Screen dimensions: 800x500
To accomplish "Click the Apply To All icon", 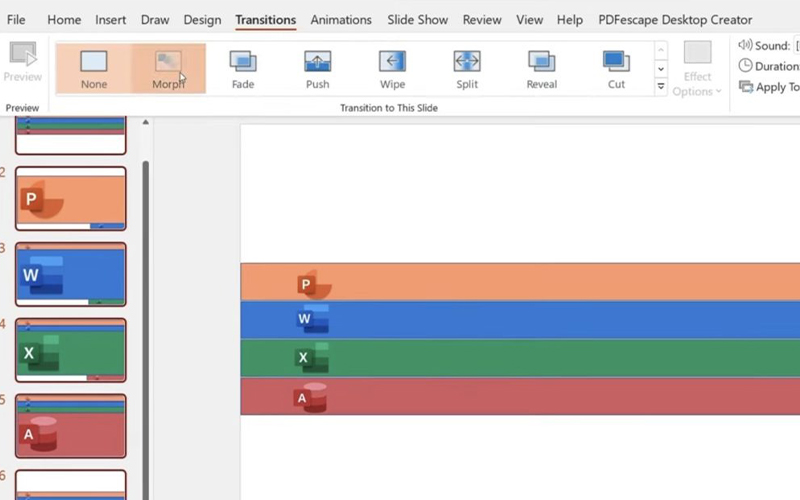I will pyautogui.click(x=745, y=87).
